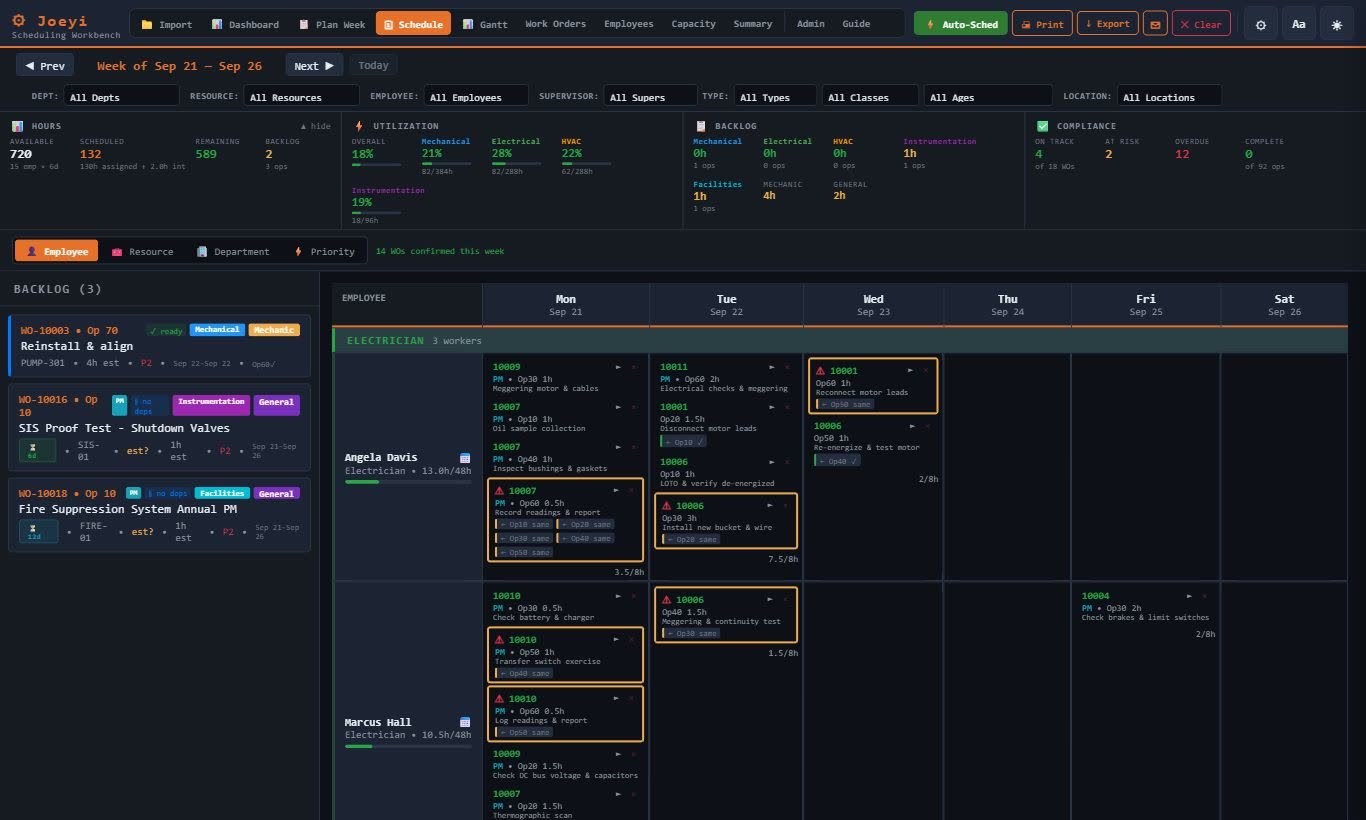Image resolution: width=1366 pixels, height=820 pixels.
Task: Remove the Reconnect motor leads card
Action: 926,370
